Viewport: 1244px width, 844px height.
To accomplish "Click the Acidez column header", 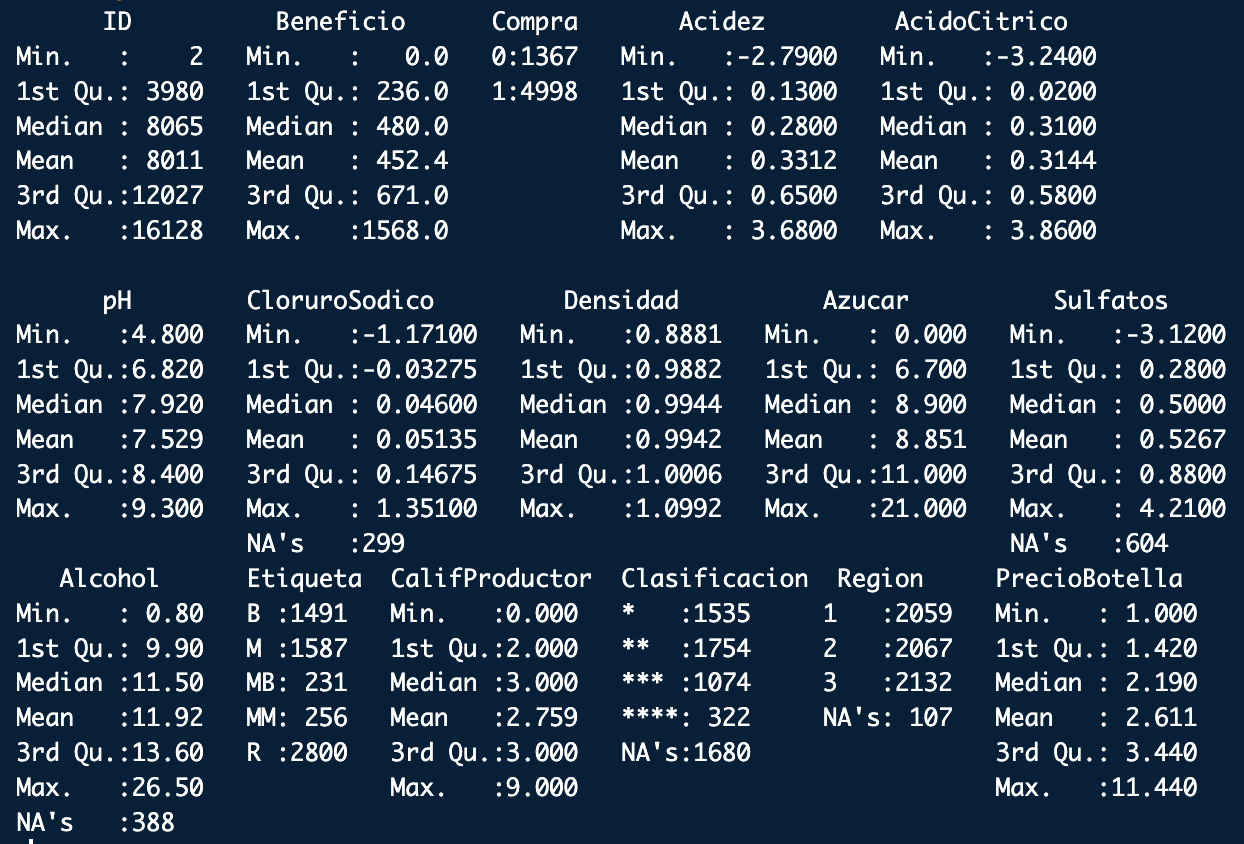I will pyautogui.click(x=721, y=21).
